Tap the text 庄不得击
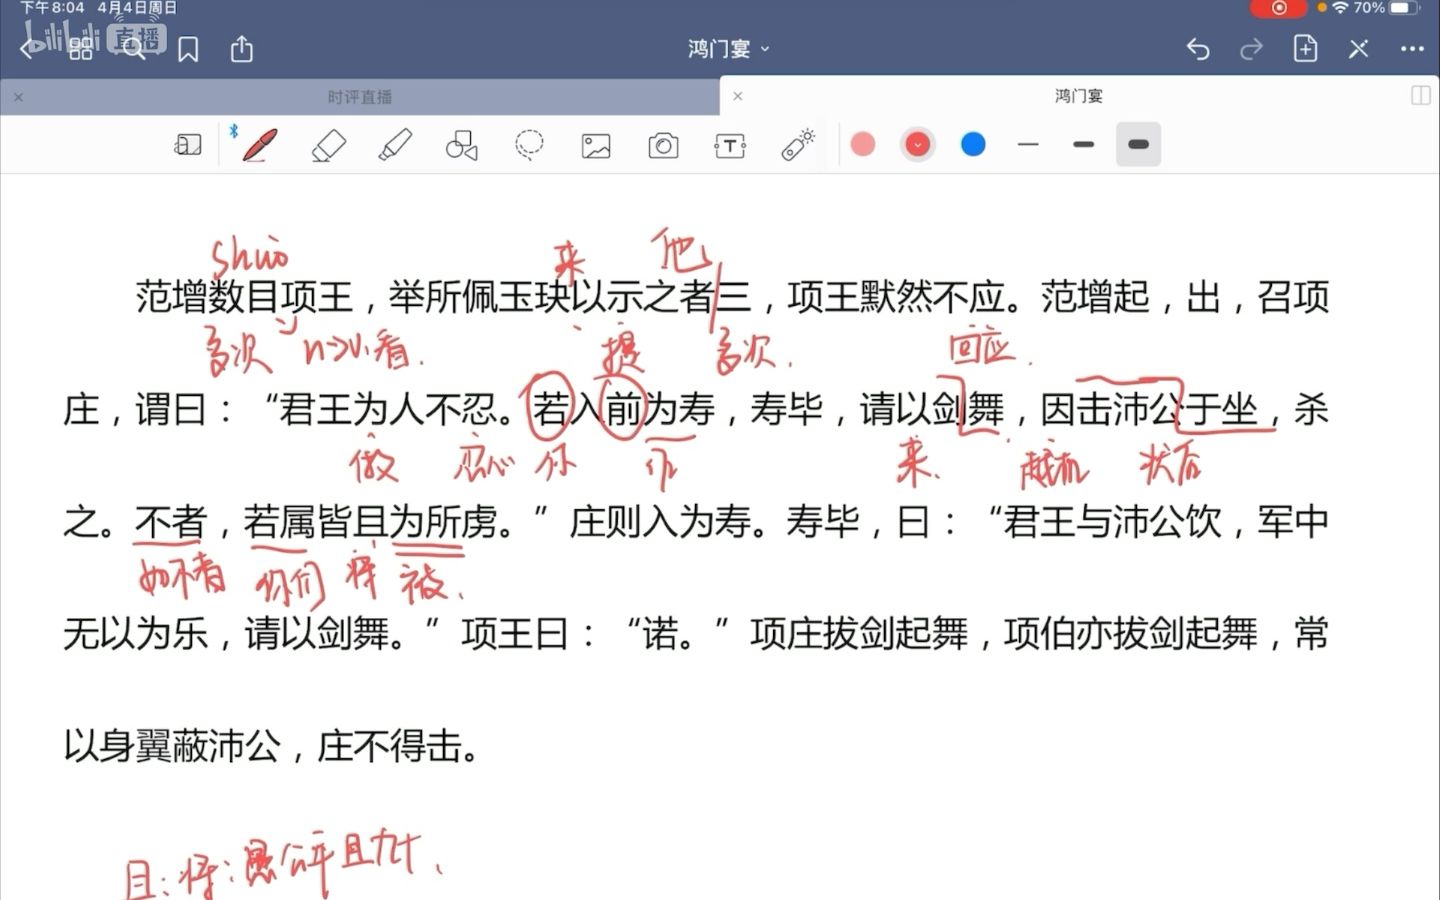This screenshot has width=1440, height=900. [389, 746]
